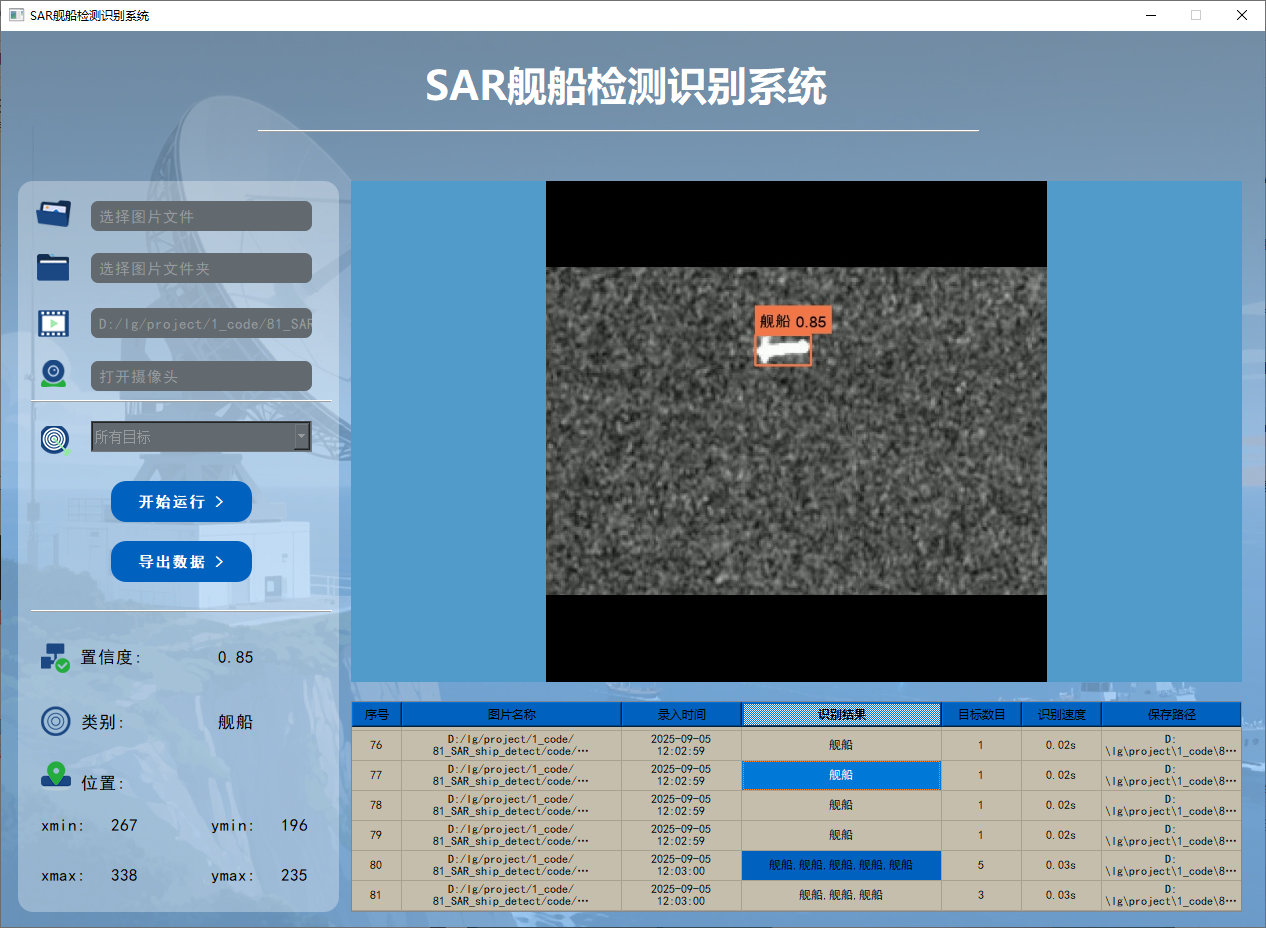Click the xmax value 338
This screenshot has height=928, width=1266.
[x=124, y=875]
